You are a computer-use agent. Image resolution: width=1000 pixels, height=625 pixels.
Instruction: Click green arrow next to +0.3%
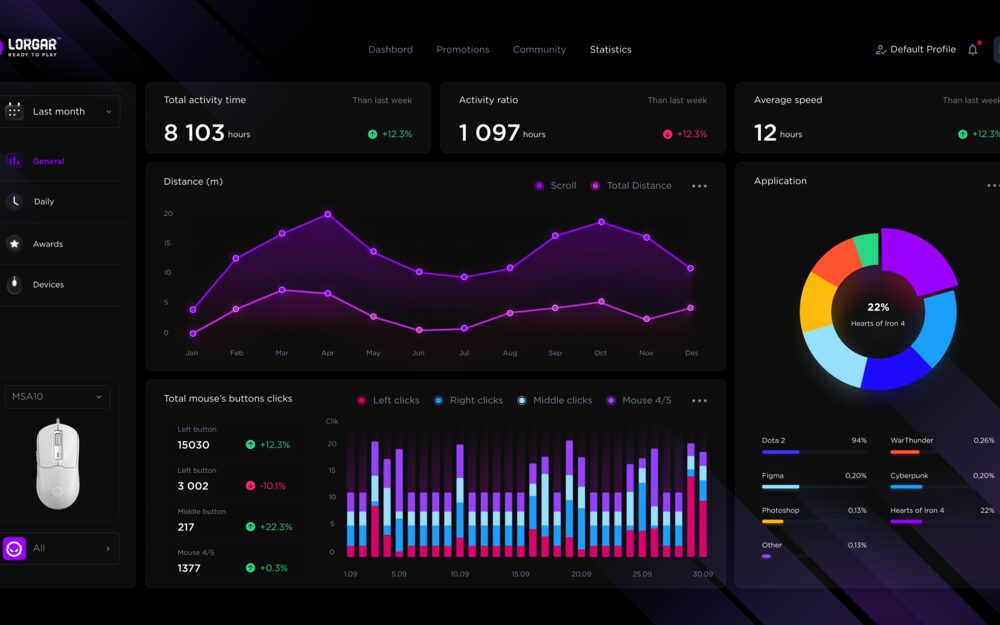250,568
